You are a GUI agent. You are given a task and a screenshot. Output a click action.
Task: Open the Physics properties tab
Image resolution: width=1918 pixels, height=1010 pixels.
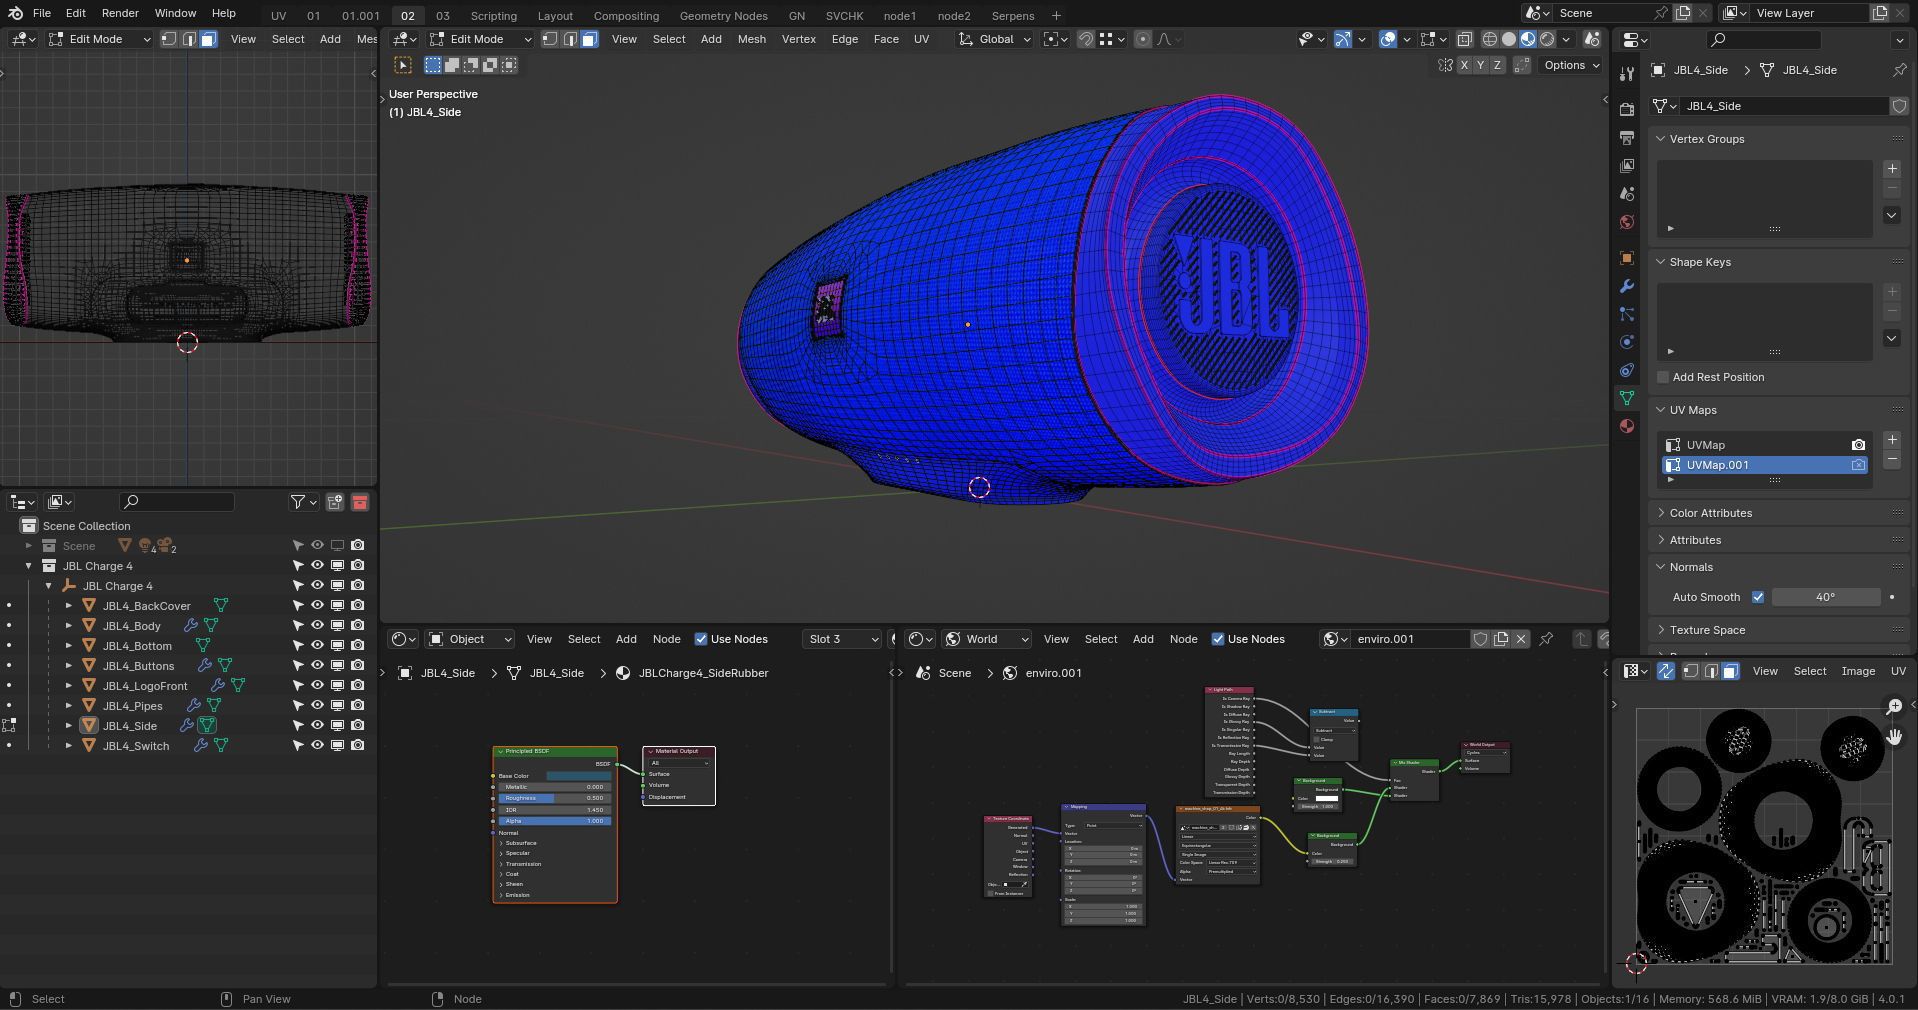coord(1627,342)
